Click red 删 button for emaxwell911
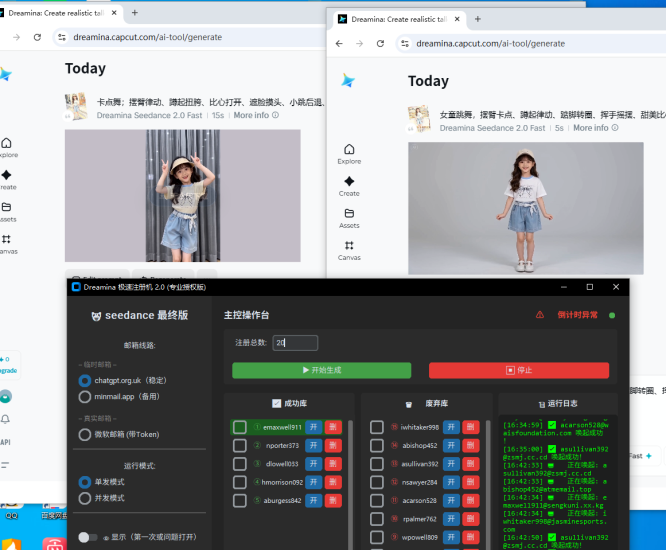This screenshot has height=550, width=666. point(333,427)
